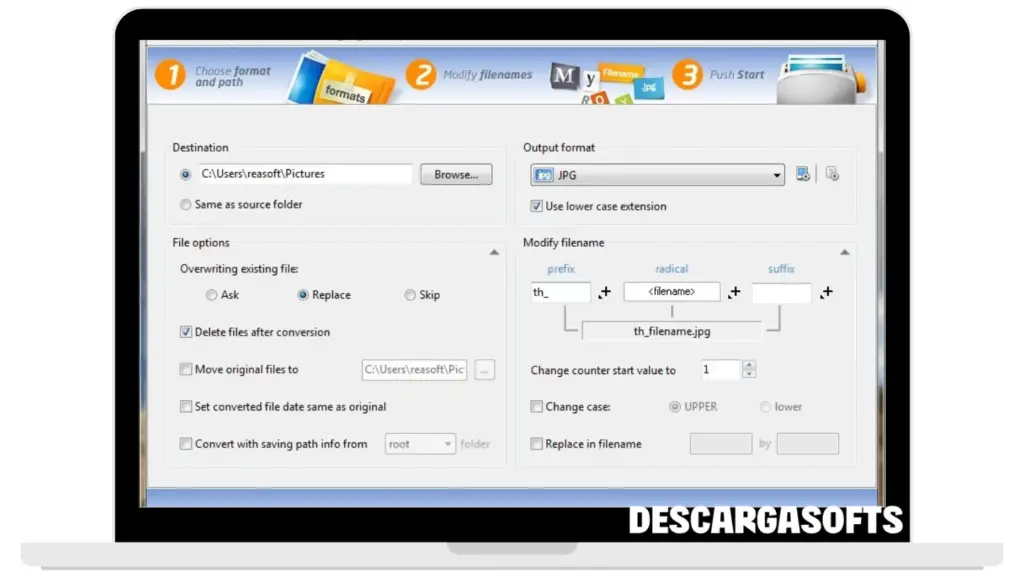
Task: Click the plus icon next to radical field
Action: pos(735,293)
